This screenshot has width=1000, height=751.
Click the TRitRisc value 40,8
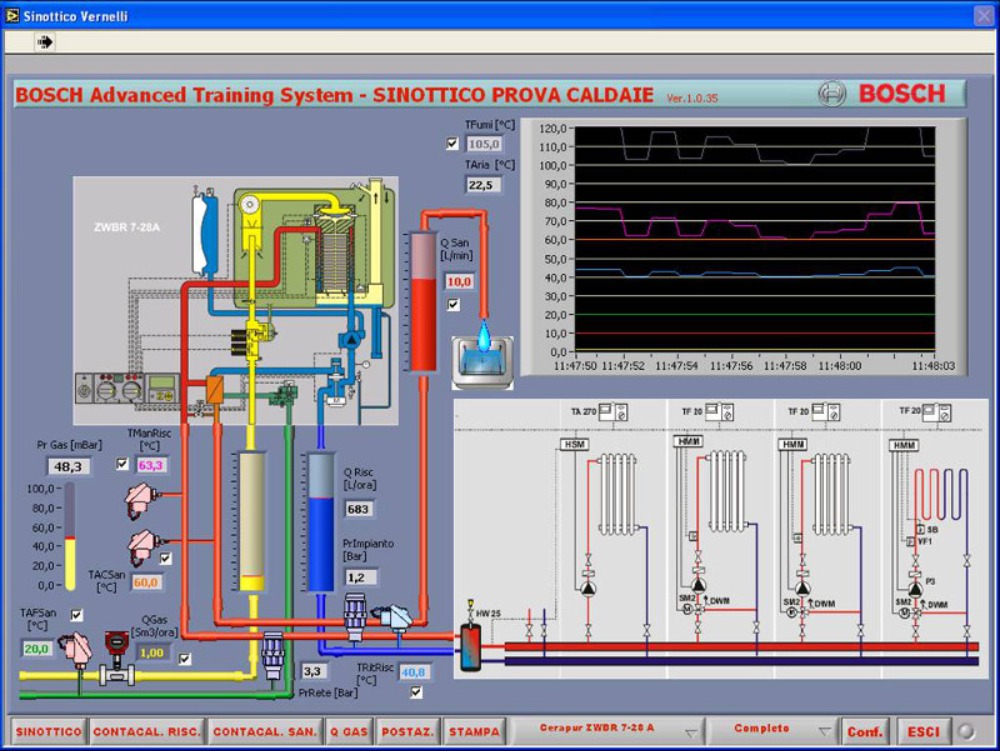pyautogui.click(x=414, y=672)
